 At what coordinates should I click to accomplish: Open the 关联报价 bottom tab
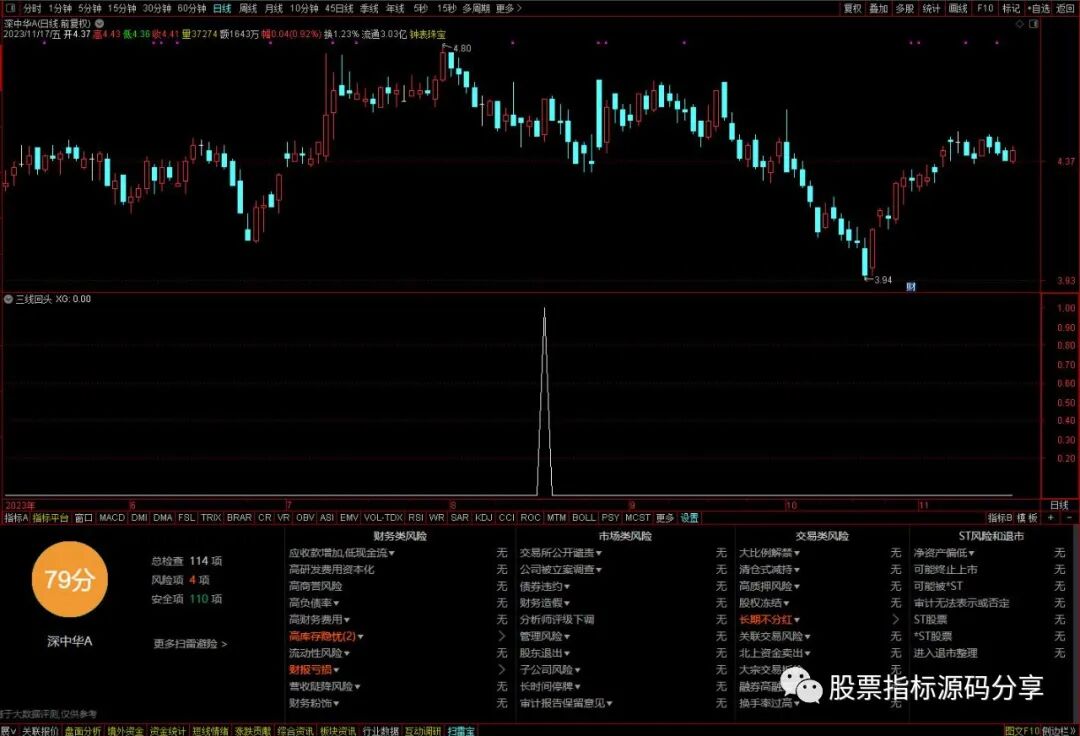point(40,730)
